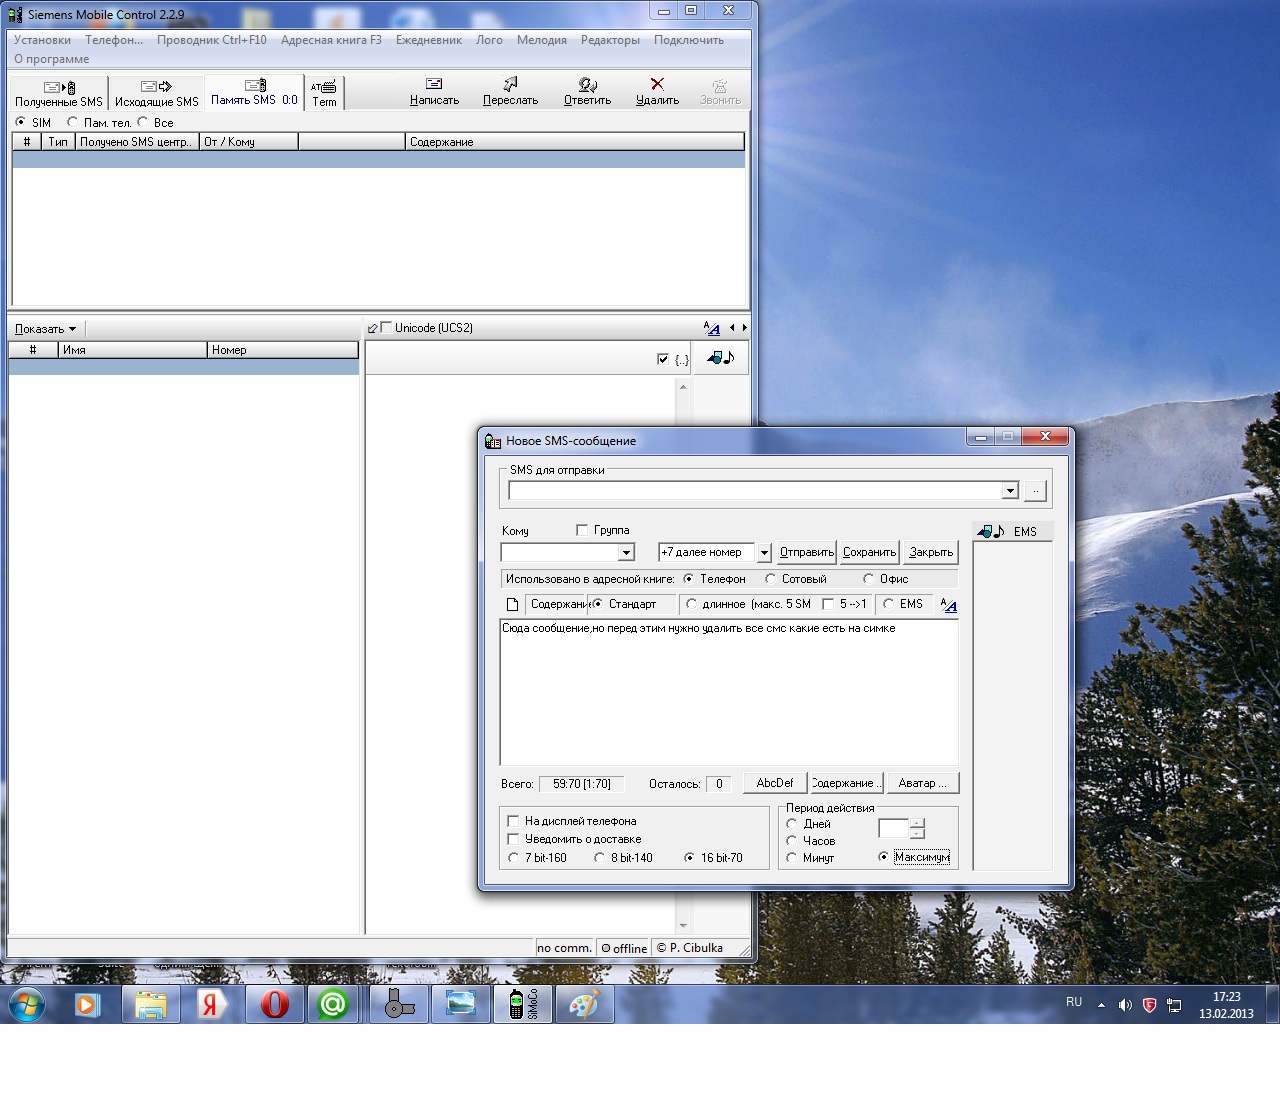
Task: Click the new blank page icon
Action: [x=512, y=604]
